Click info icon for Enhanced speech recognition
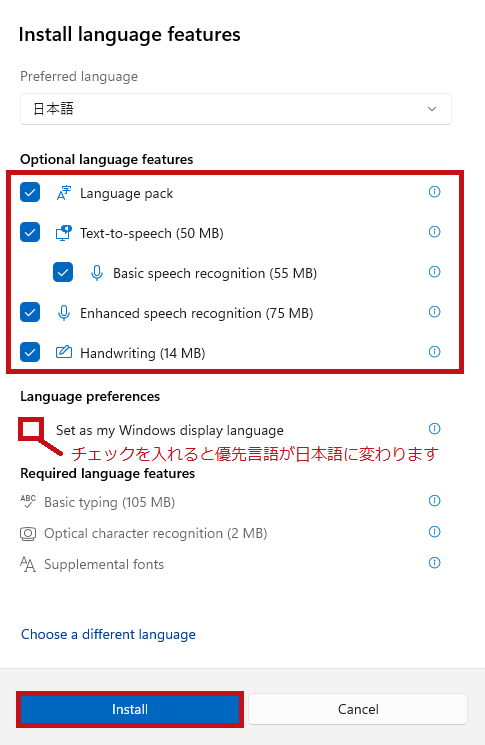Viewport: 485px width, 745px height. coord(434,312)
